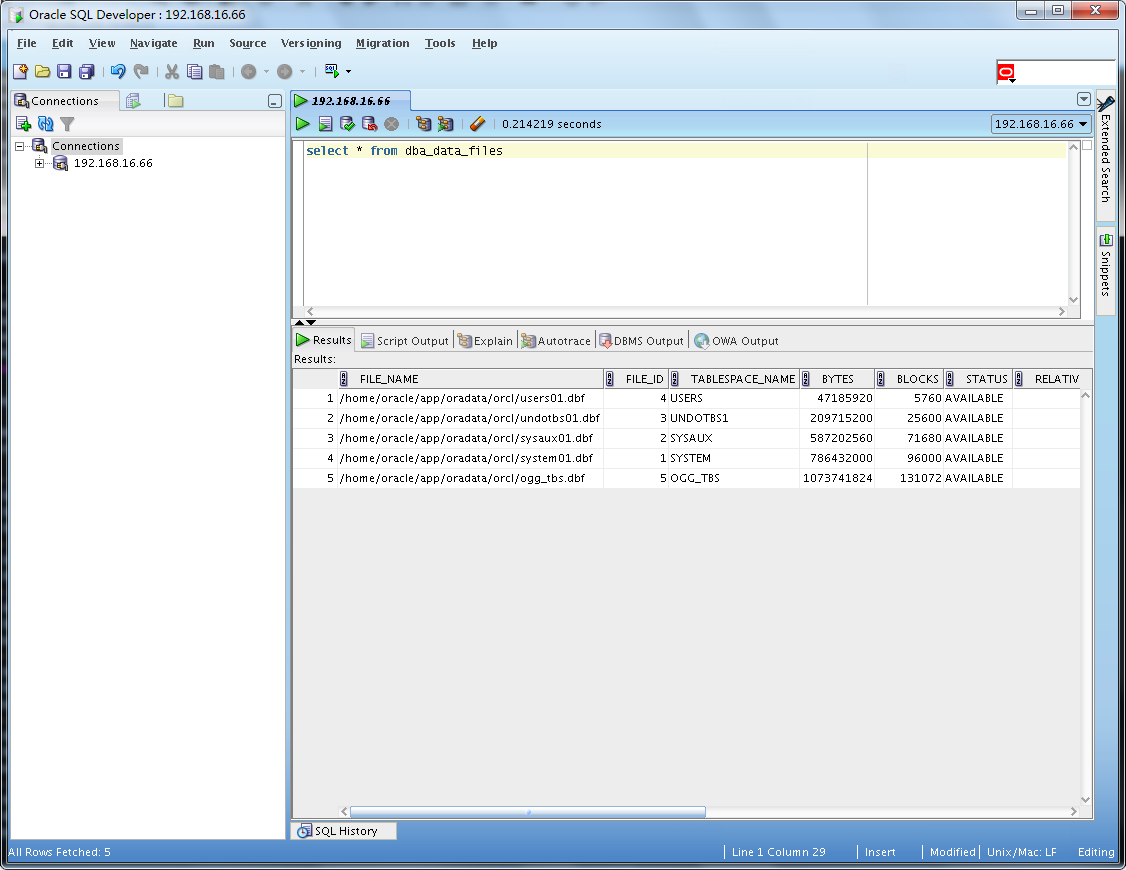Click the Back navigation circle icon
Viewport: 1126px width, 870px height.
pos(248,71)
